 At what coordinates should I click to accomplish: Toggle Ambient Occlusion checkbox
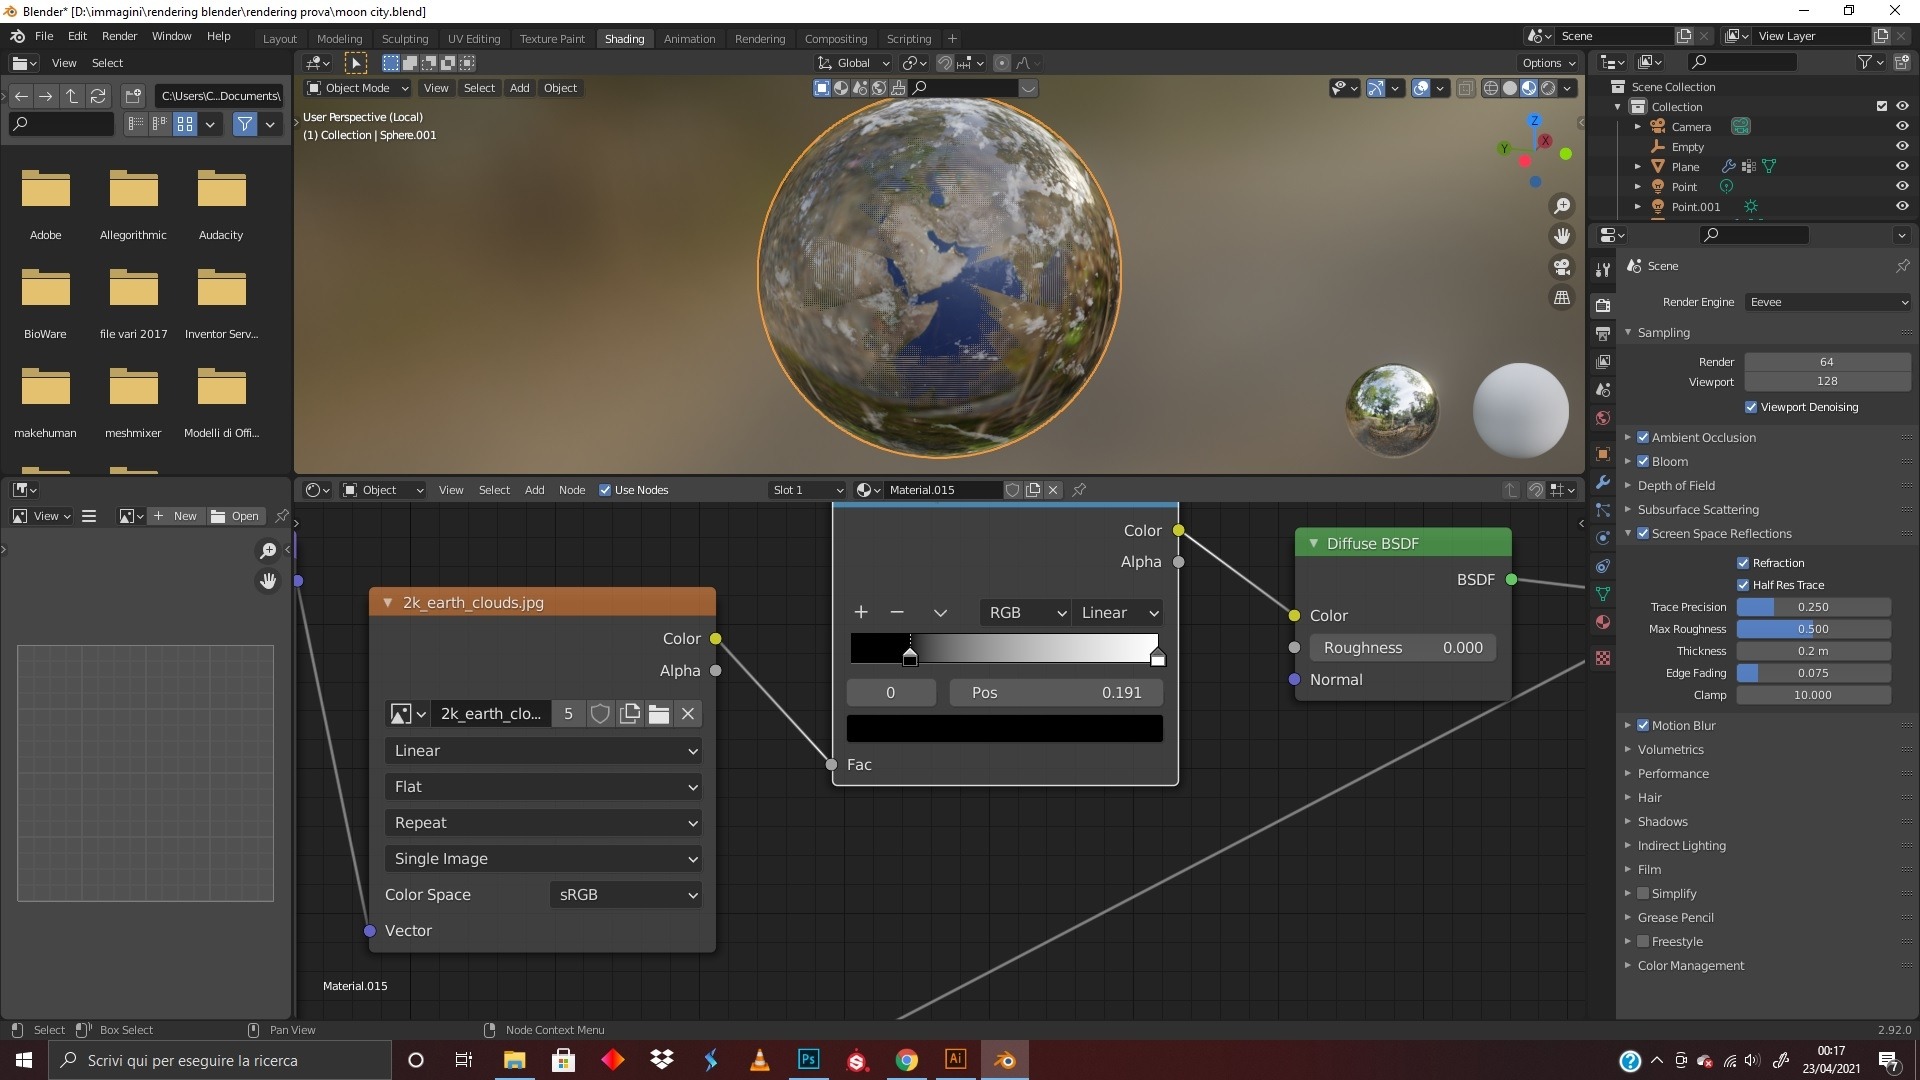point(1643,437)
